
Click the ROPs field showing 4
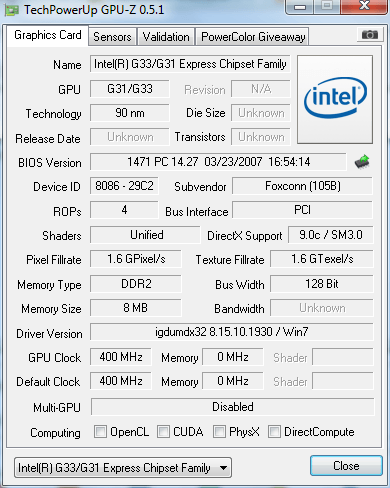click(124, 210)
